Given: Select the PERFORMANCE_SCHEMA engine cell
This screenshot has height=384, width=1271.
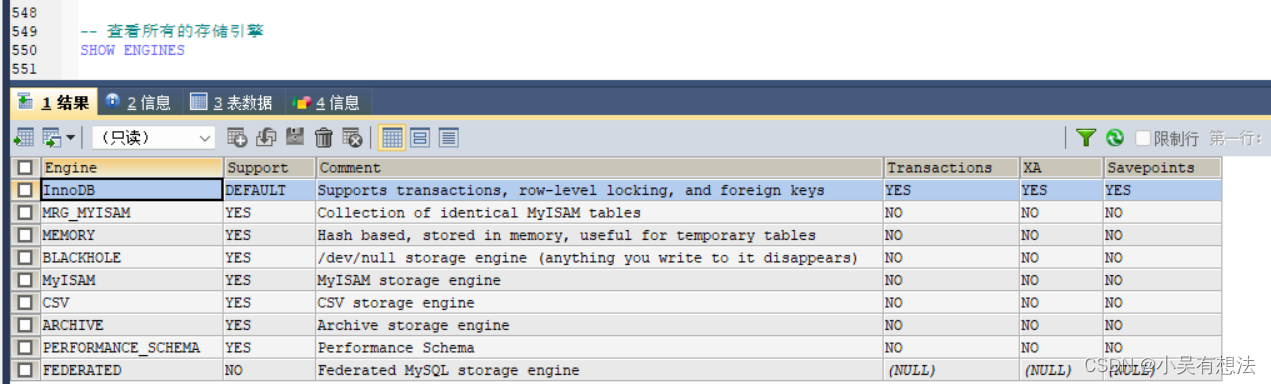Looking at the screenshot, I should [x=131, y=348].
